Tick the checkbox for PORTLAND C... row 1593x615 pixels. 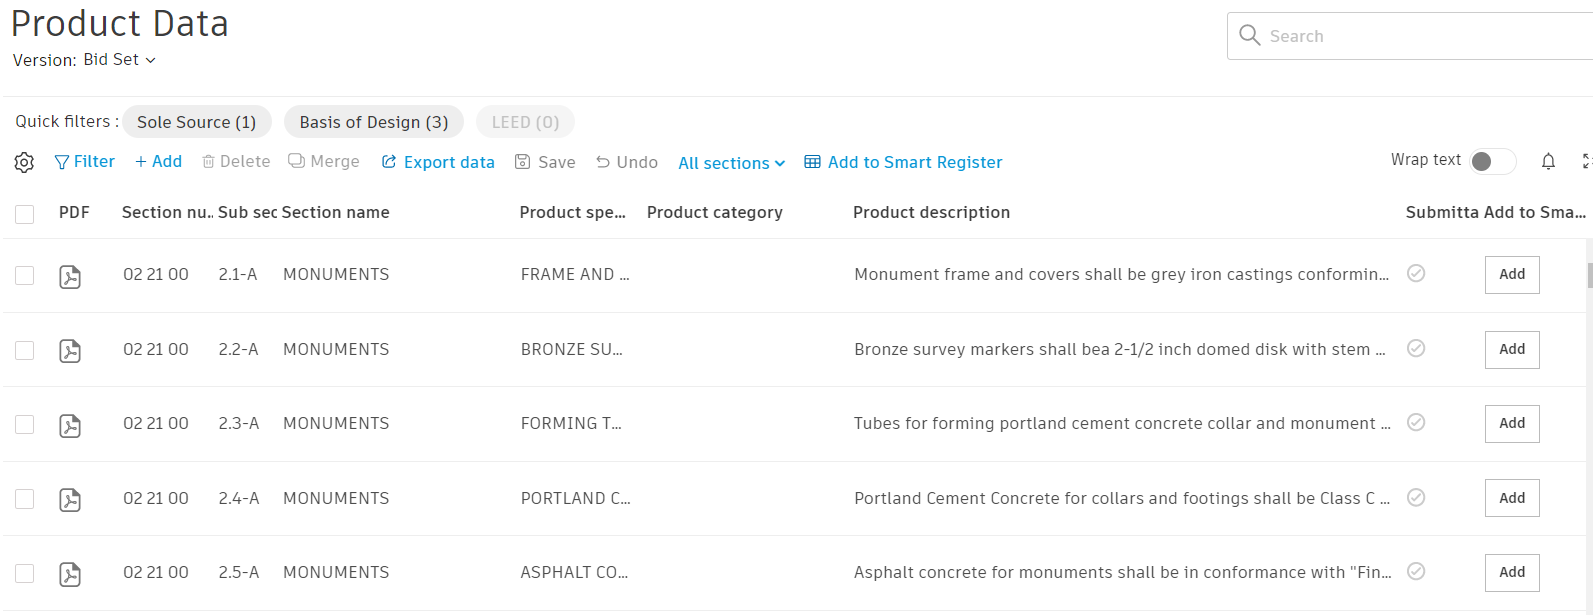pyautogui.click(x=25, y=498)
